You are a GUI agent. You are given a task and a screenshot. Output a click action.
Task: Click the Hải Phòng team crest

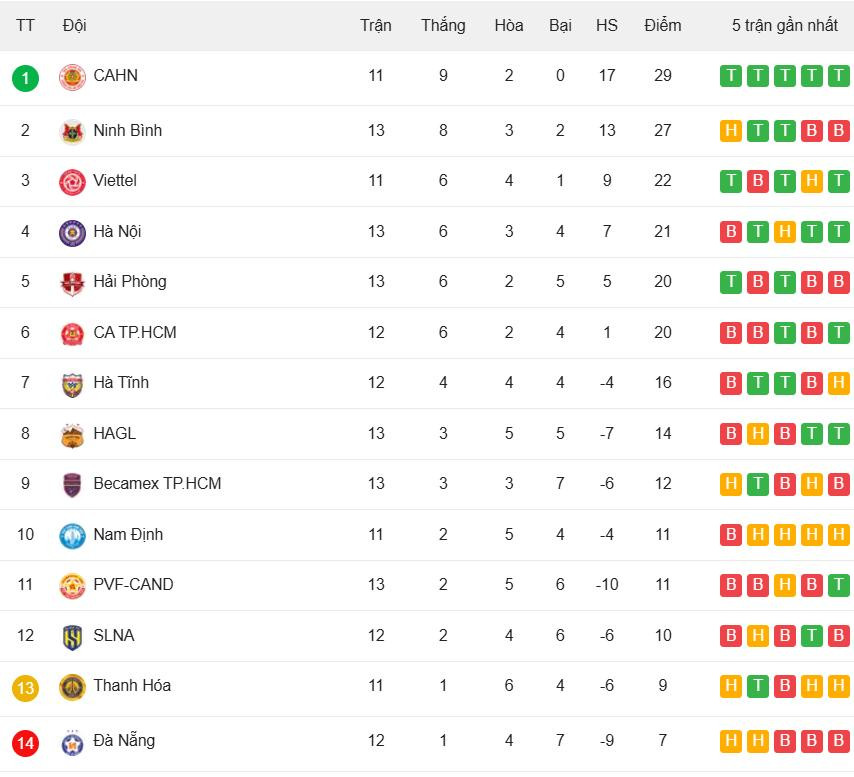click(x=72, y=283)
